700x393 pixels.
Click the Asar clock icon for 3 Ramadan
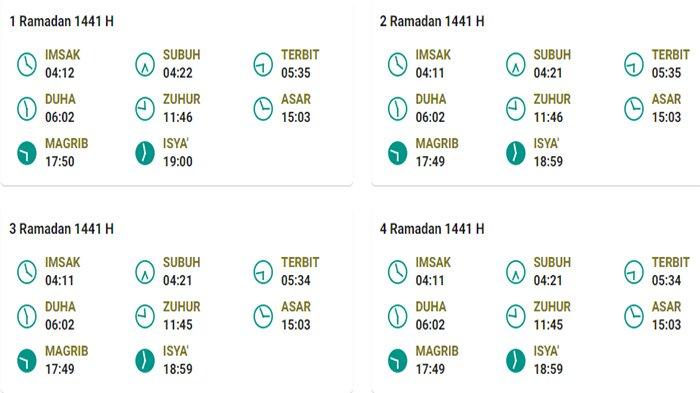pyautogui.click(x=263, y=317)
